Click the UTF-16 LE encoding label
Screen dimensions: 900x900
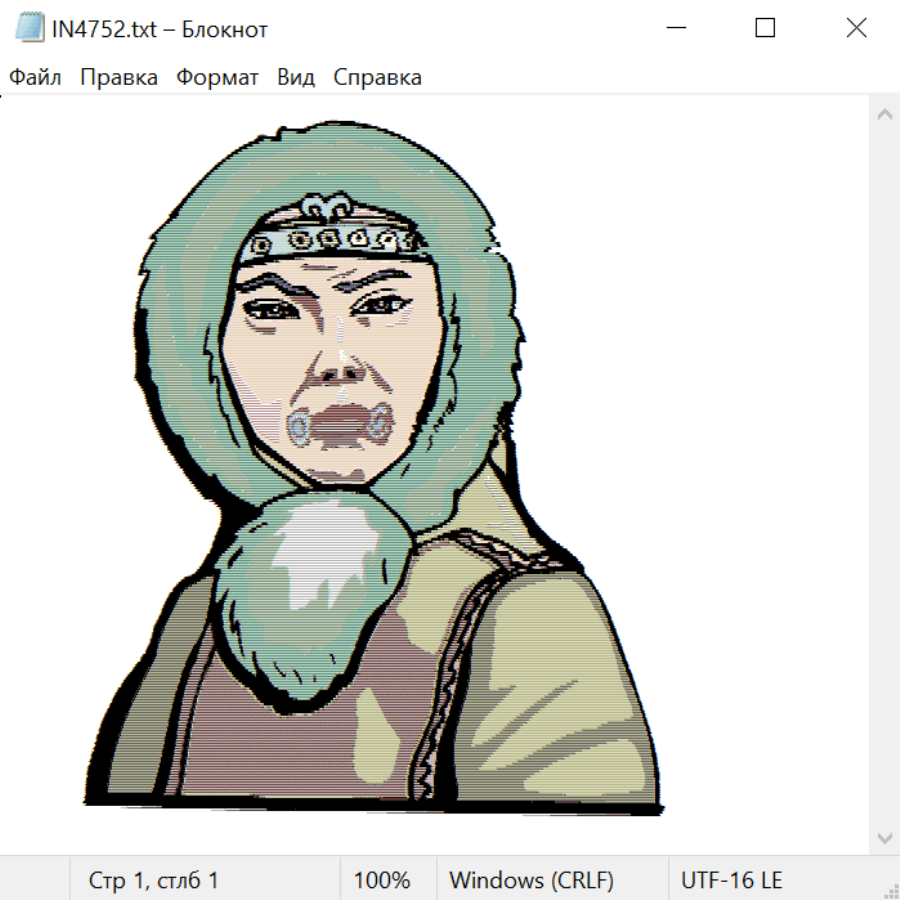pos(731,880)
